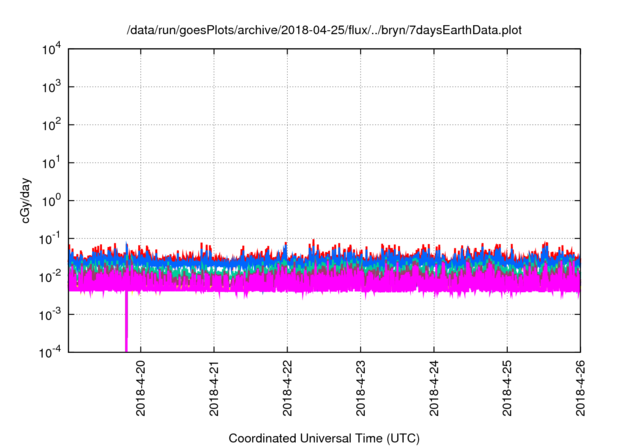
Task: Click the Coordinated Universal Time (UTC) axis label
Action: (x=324, y=438)
